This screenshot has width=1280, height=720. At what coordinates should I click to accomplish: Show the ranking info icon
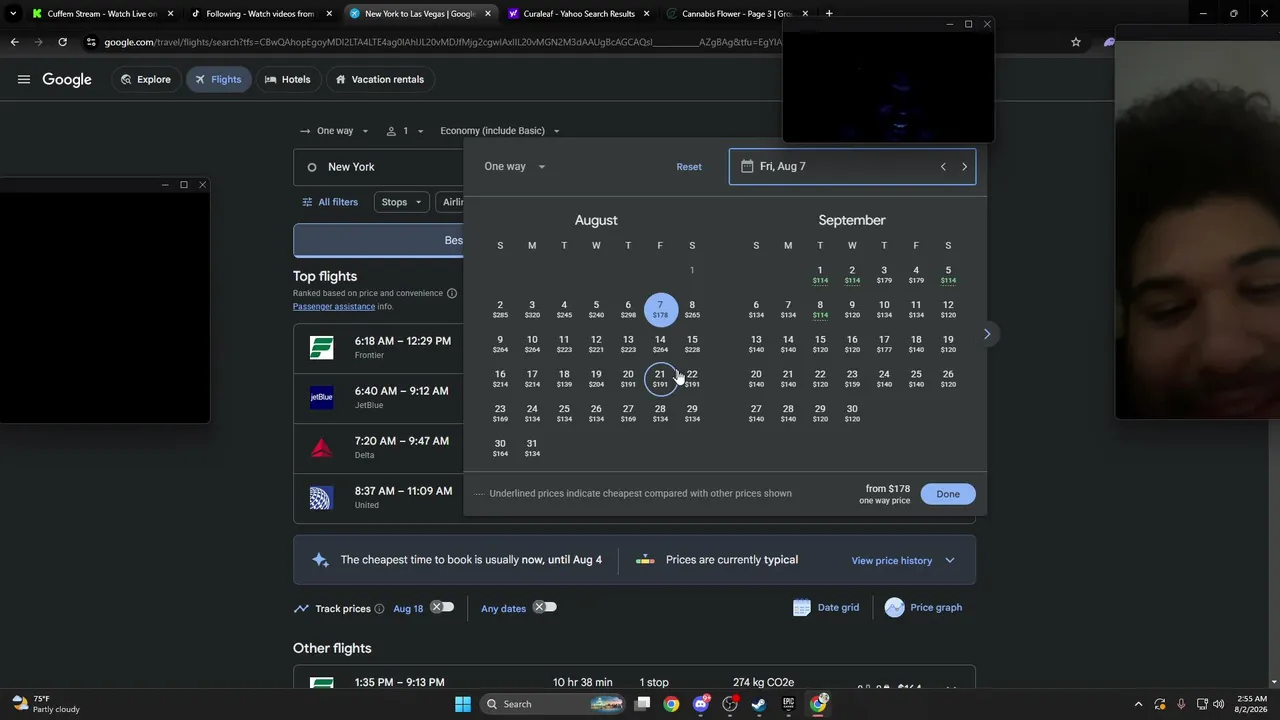click(x=452, y=294)
